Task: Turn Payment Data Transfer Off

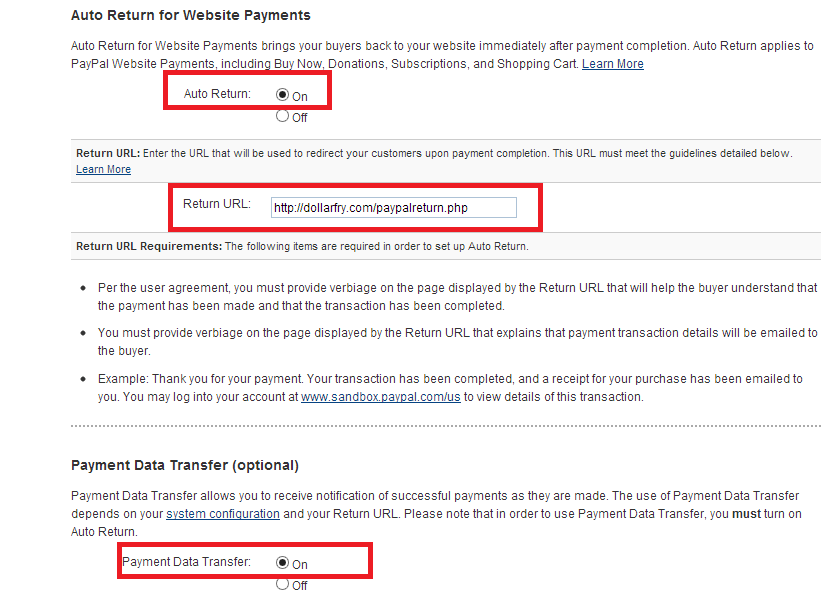Action: (x=283, y=584)
